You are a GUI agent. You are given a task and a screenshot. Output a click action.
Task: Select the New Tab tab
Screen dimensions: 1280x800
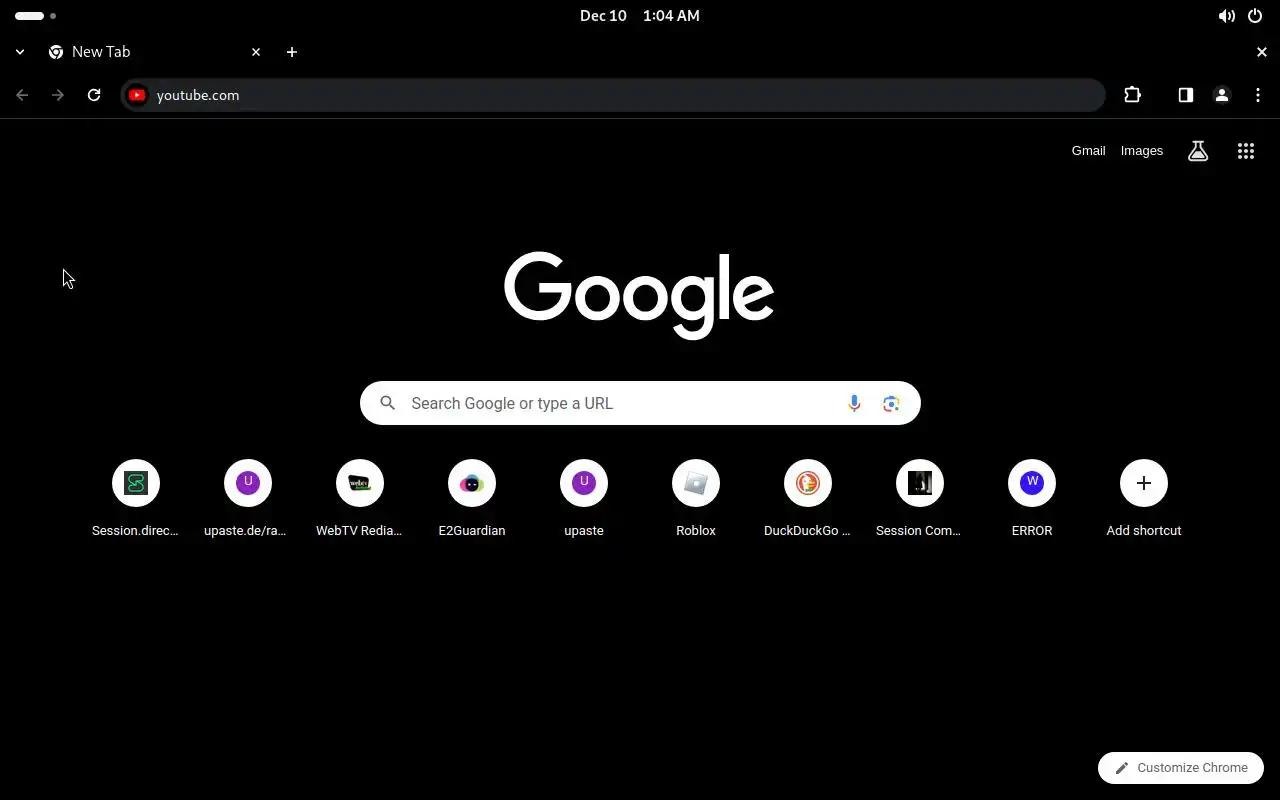tap(155, 52)
